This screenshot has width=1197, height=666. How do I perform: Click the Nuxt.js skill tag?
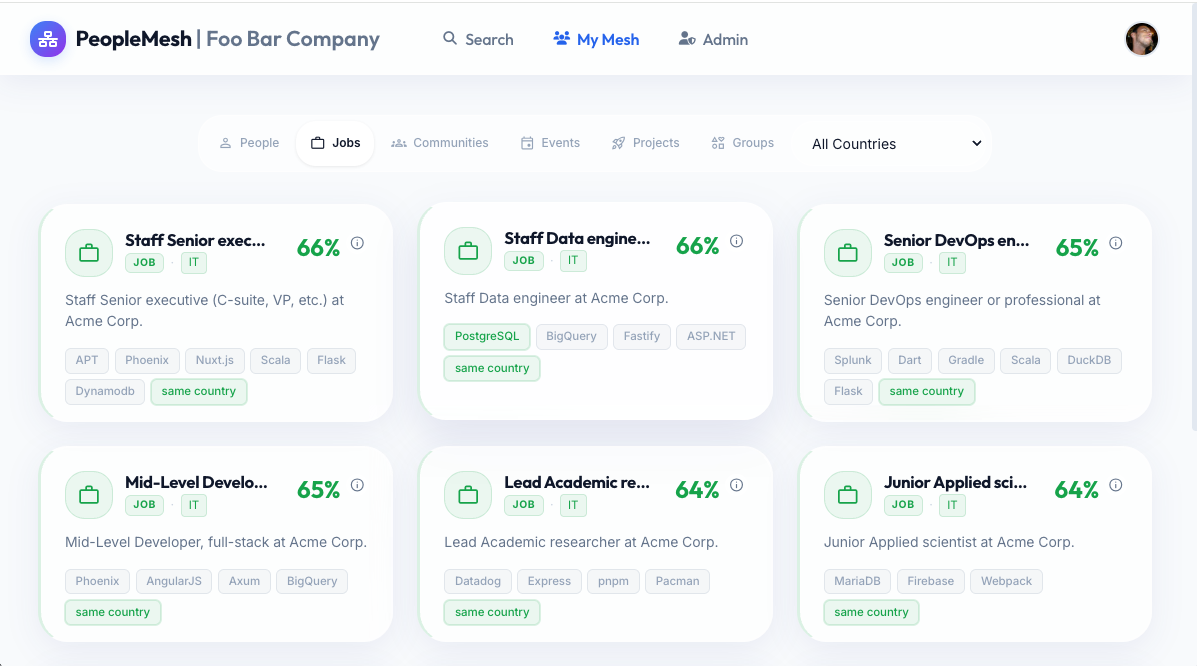(x=215, y=360)
